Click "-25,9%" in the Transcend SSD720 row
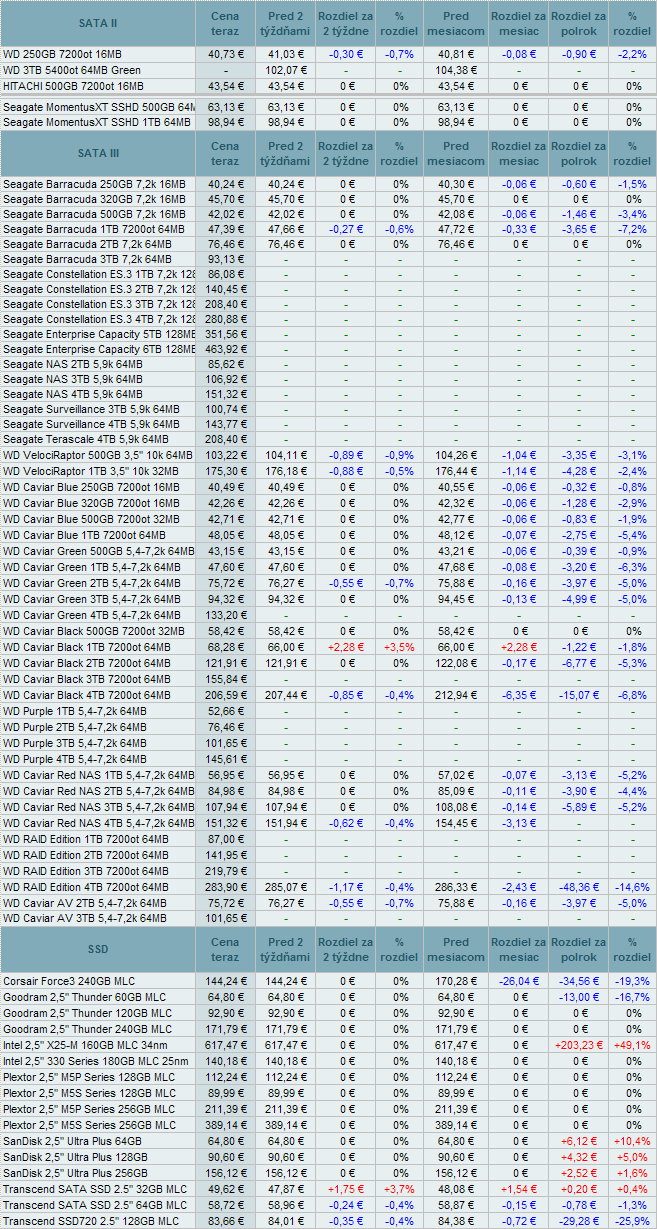 632,1221
